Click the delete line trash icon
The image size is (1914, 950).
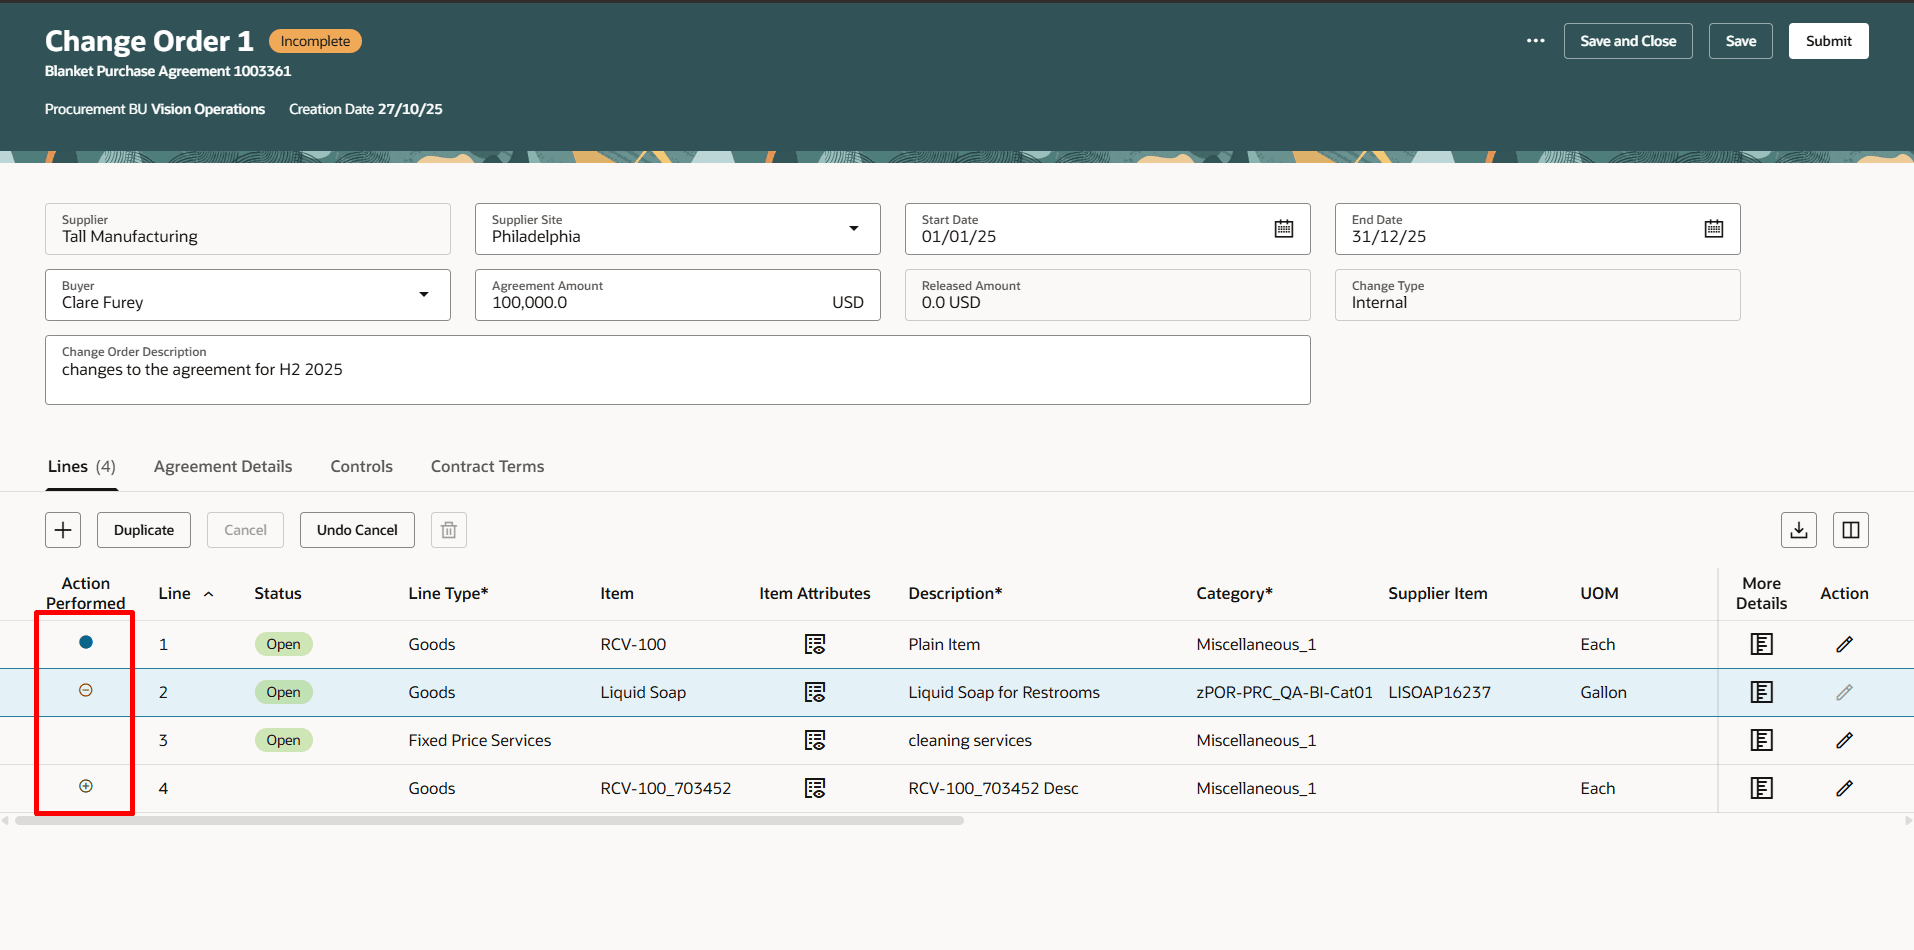[448, 529]
